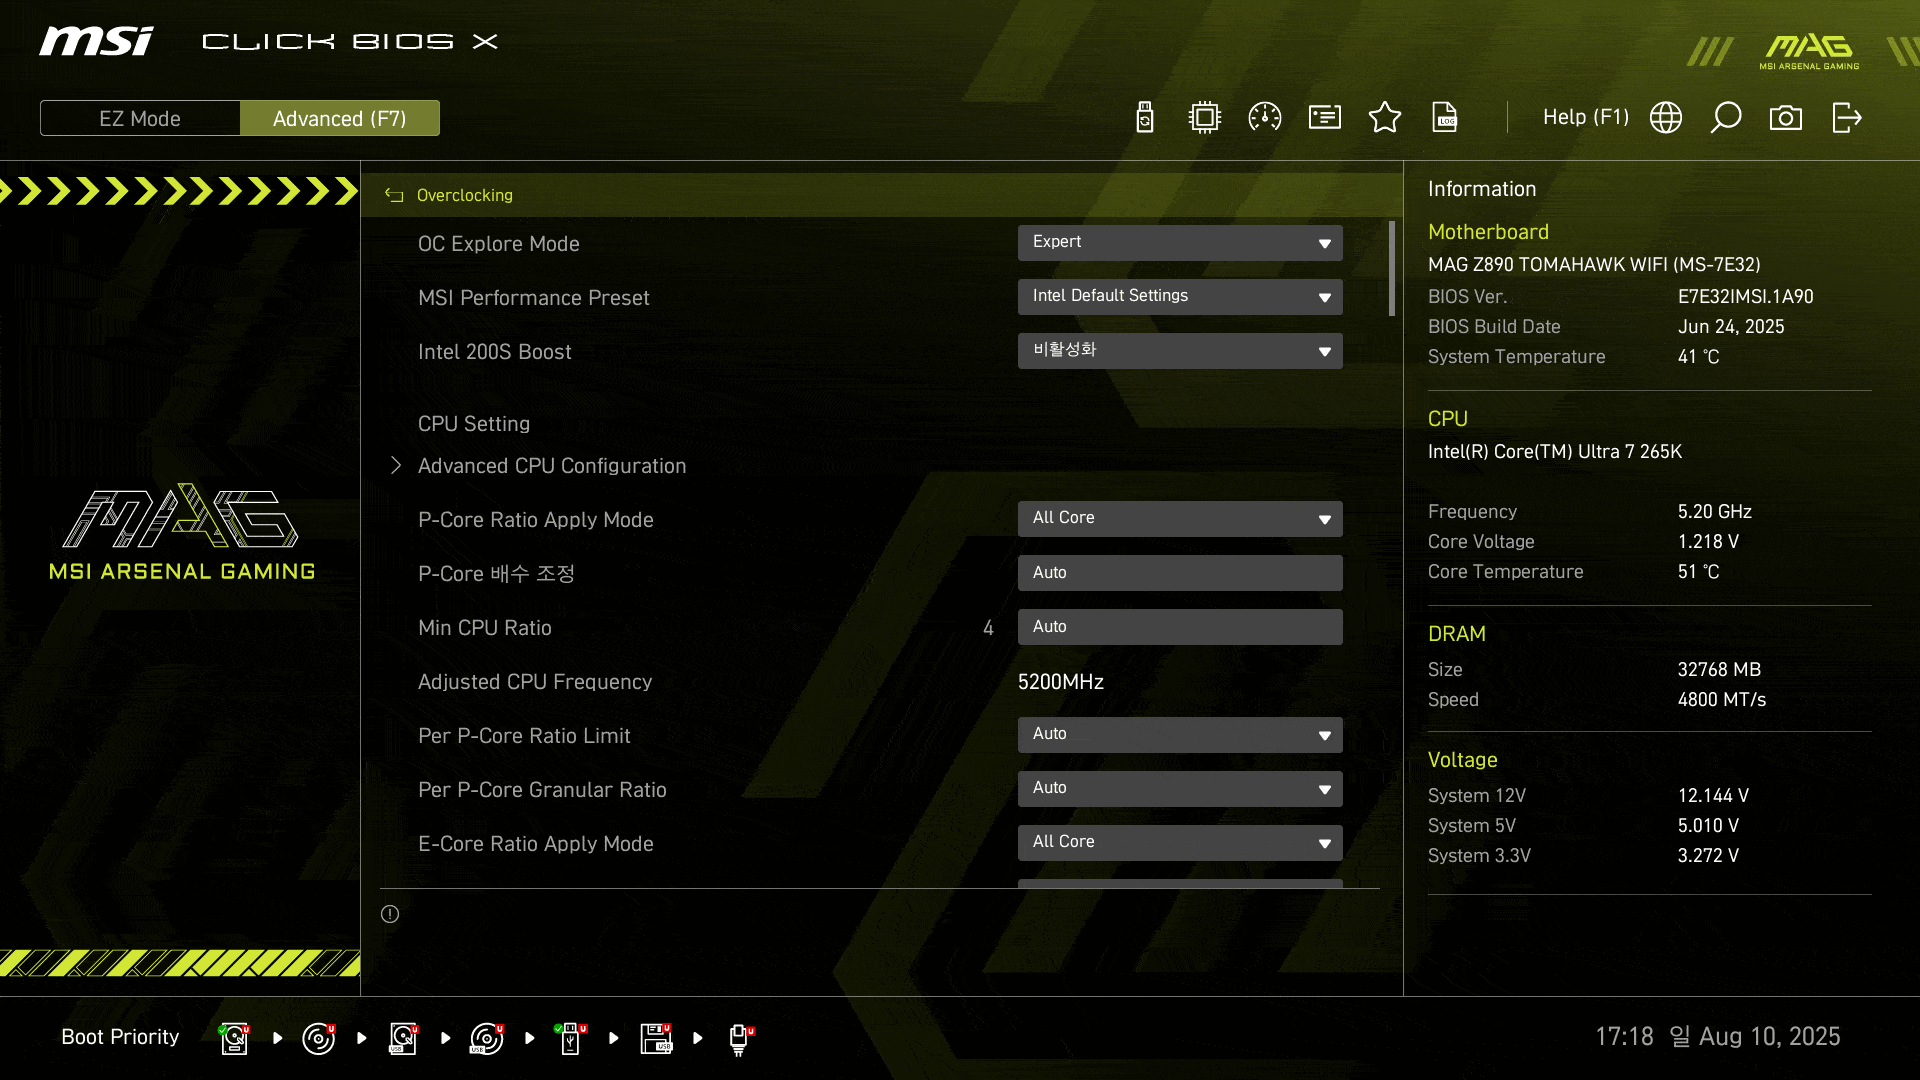Select the USB key boot device icon

click(571, 1038)
